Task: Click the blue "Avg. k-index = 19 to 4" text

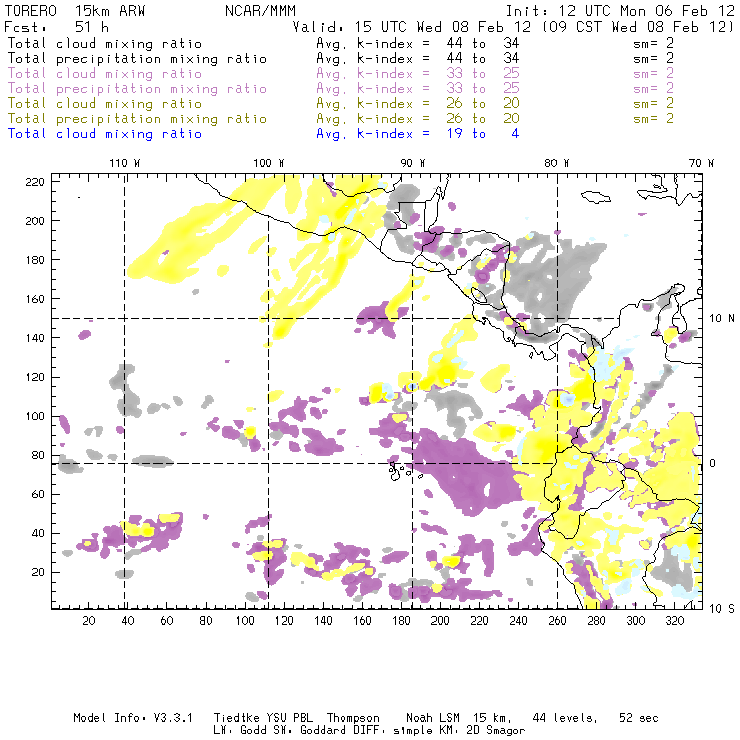Action: click(418, 134)
